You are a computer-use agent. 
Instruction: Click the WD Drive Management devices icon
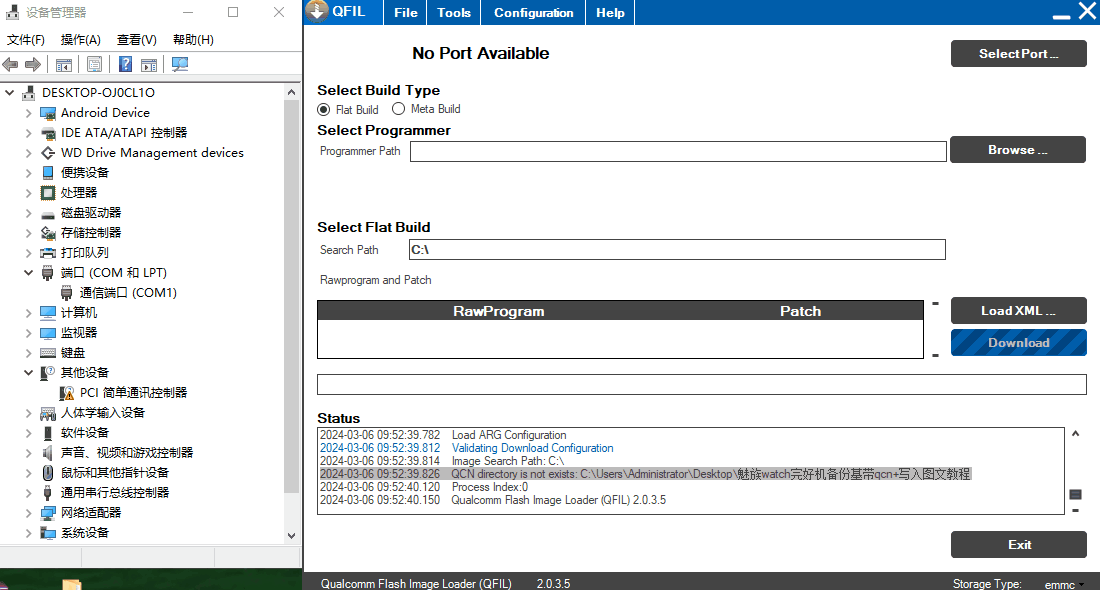[48, 153]
